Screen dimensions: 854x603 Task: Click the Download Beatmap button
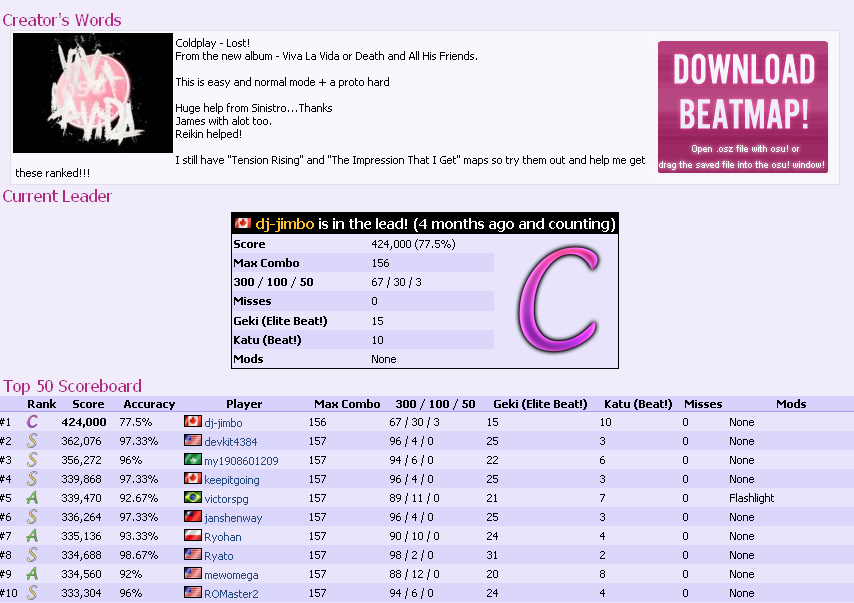(x=742, y=107)
